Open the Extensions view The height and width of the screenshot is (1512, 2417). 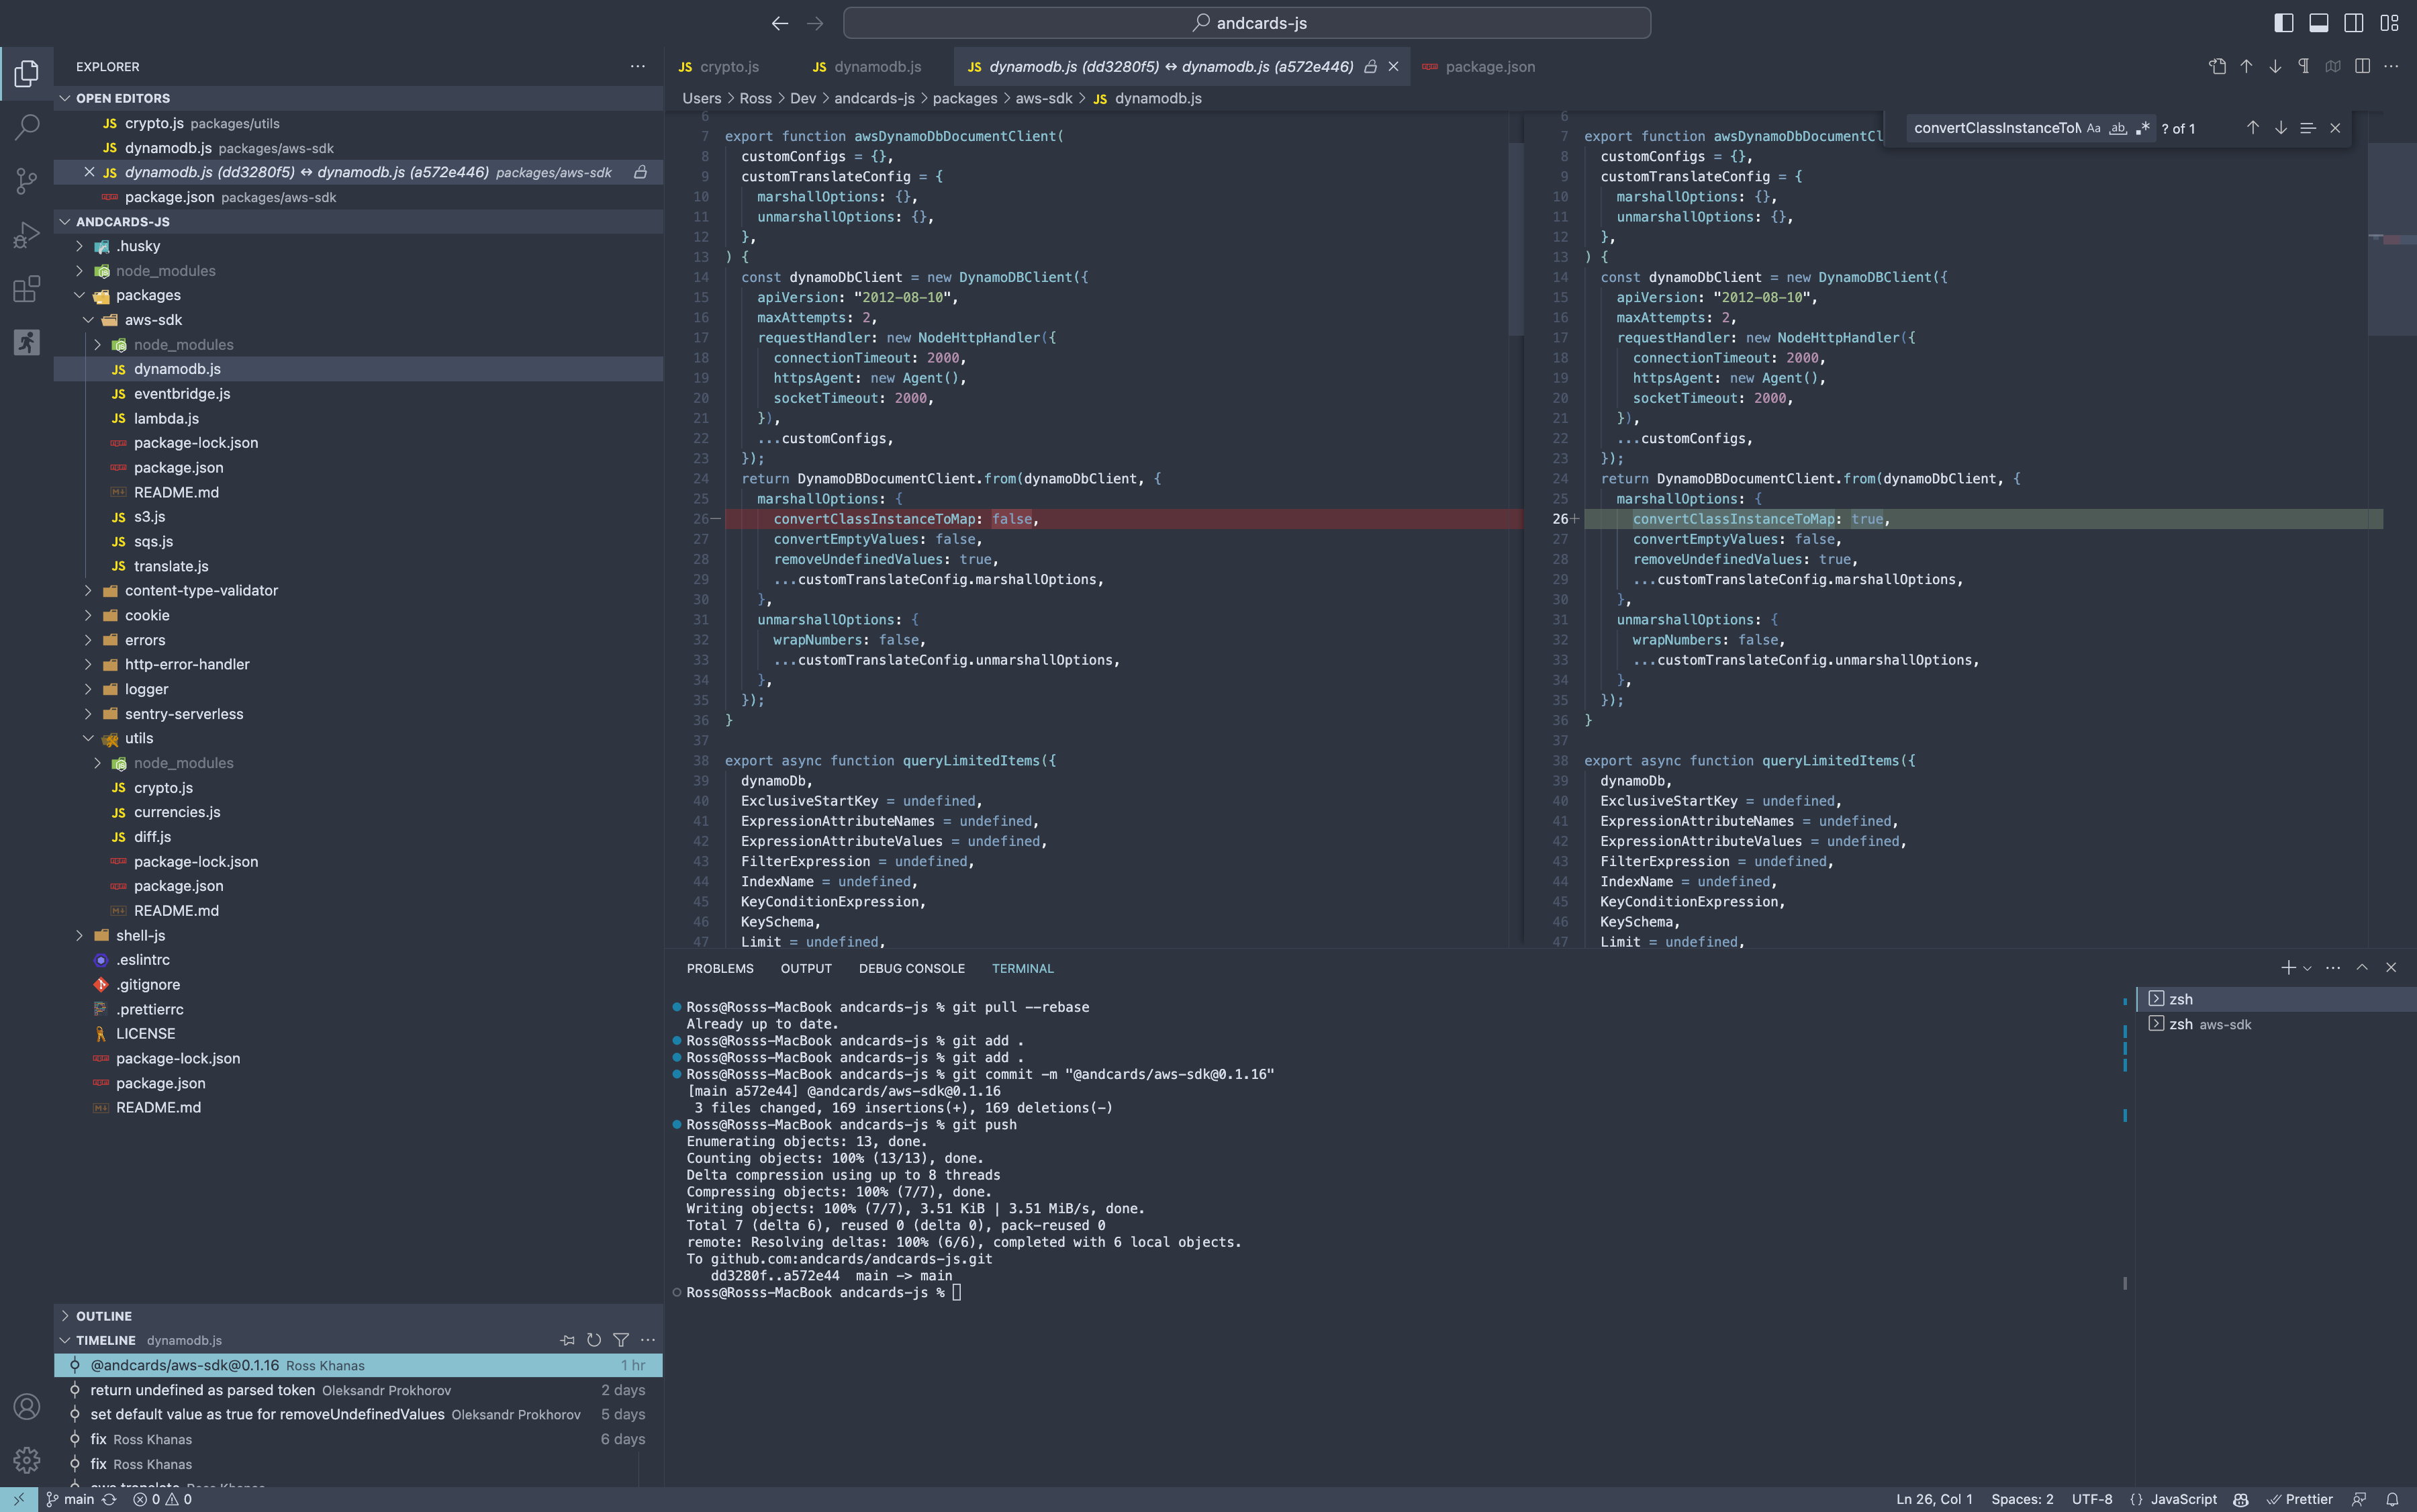(27, 289)
